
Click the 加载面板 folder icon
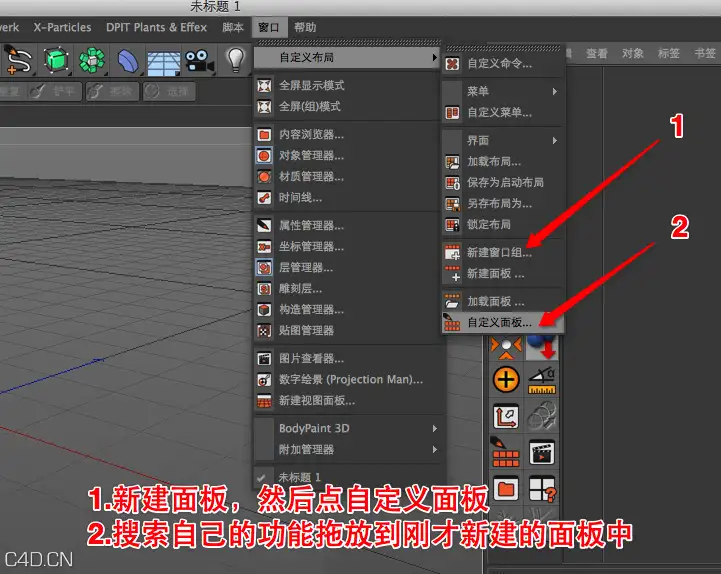point(452,302)
